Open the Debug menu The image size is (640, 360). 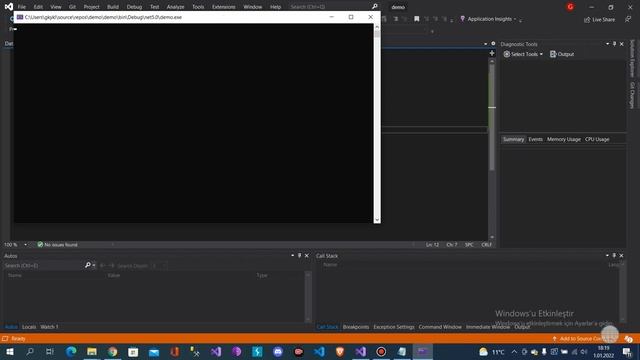(x=134, y=7)
